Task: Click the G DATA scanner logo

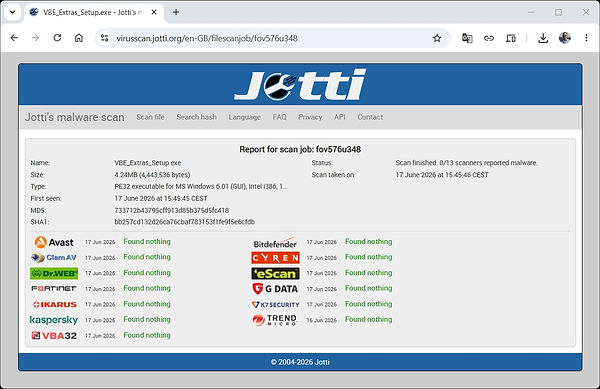Action: [x=275, y=288]
